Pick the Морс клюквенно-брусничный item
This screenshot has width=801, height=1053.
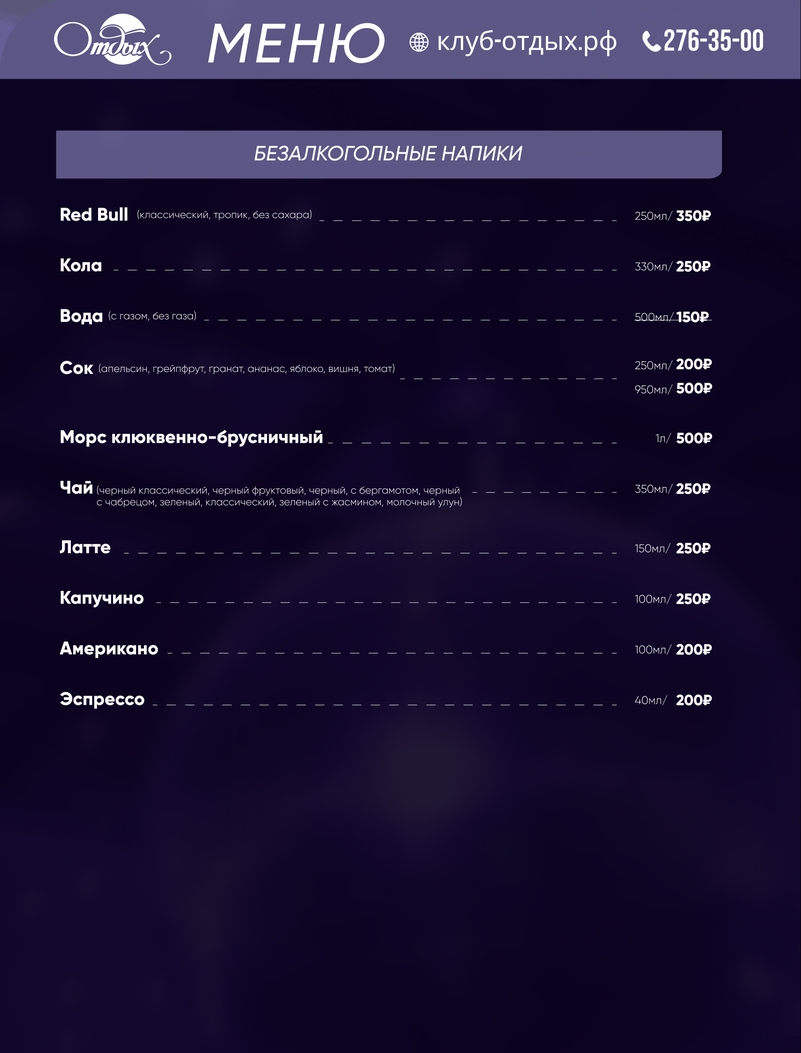191,437
